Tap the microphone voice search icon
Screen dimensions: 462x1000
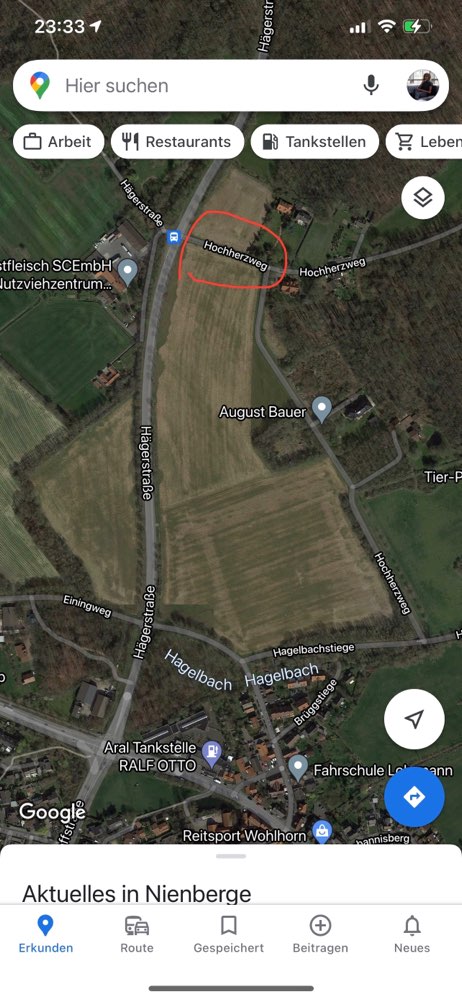point(371,85)
